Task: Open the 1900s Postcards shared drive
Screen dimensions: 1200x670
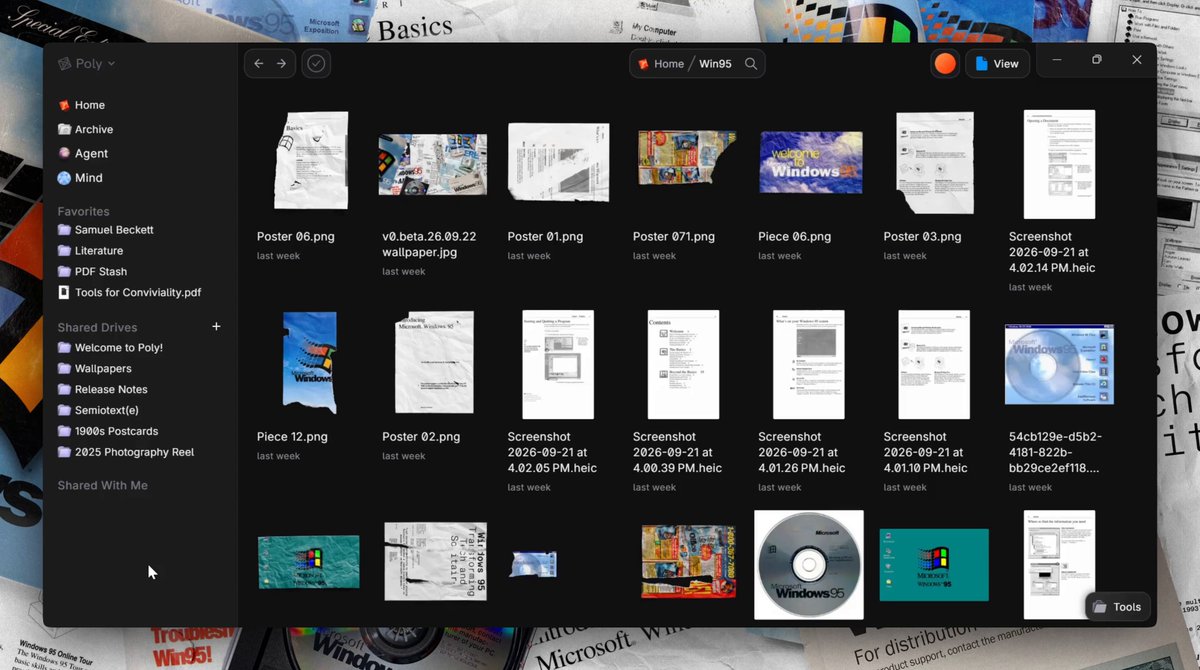Action: click(x=108, y=432)
